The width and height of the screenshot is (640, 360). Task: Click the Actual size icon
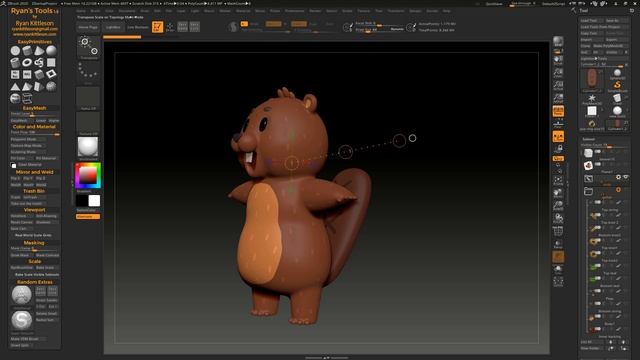coord(558,86)
